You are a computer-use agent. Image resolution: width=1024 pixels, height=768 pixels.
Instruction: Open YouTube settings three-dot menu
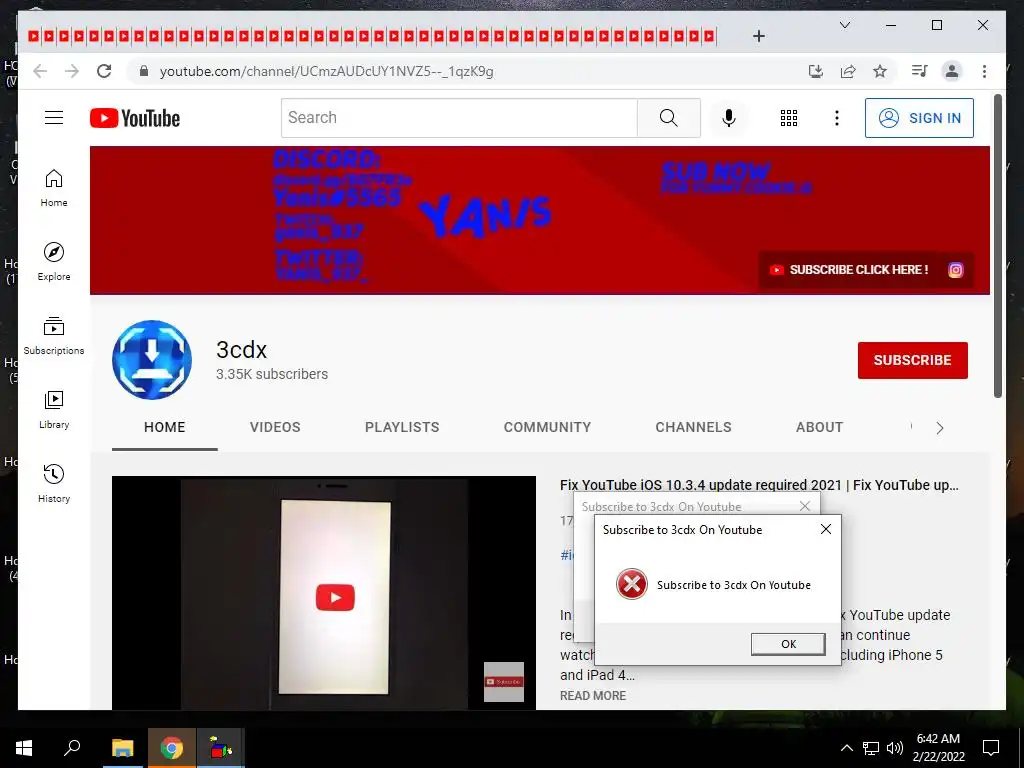[x=837, y=118]
